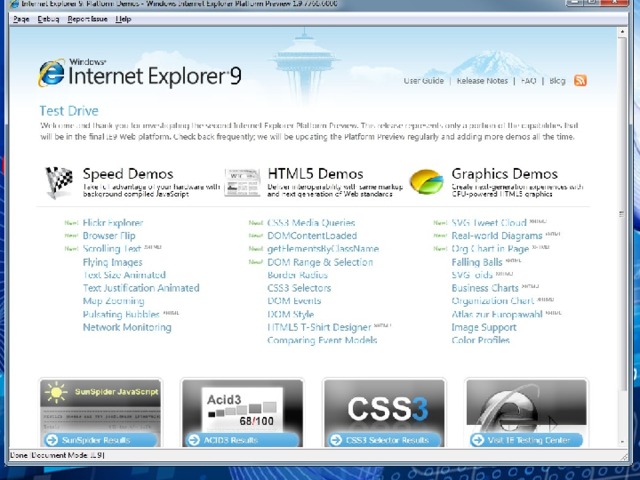This screenshot has height=480, width=640.
Task: Open the CSS3 Media Queries demo
Action: [x=311, y=223]
